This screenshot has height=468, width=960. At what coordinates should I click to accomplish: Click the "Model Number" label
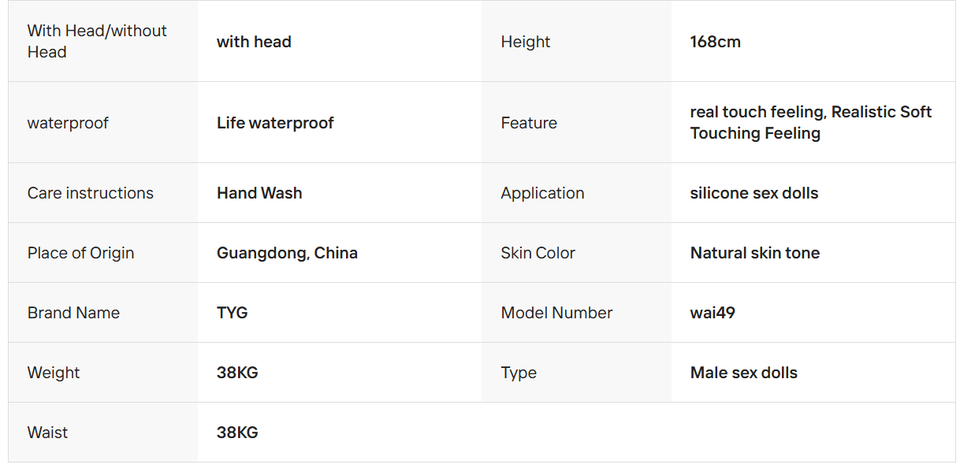(557, 313)
